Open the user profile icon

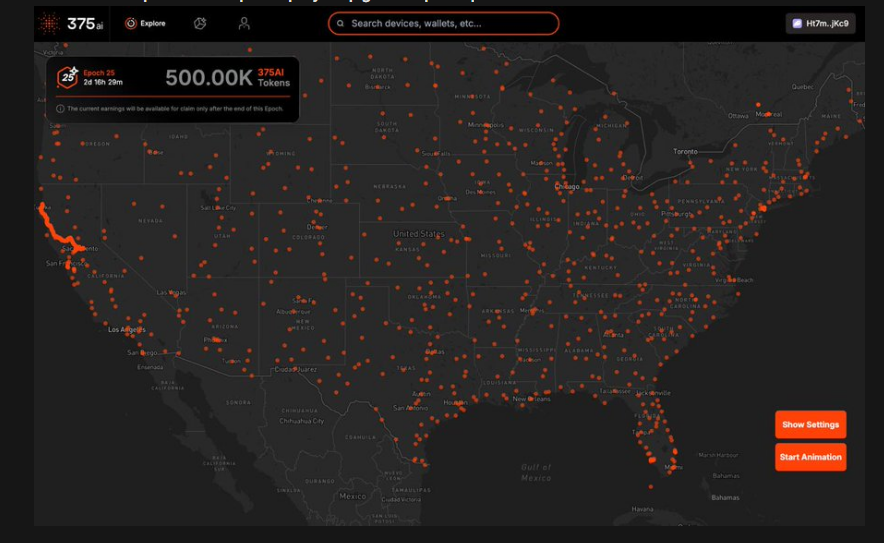pos(244,23)
